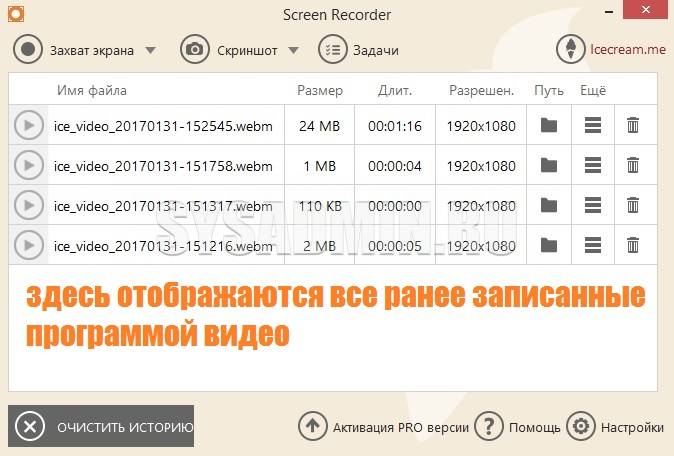The width and height of the screenshot is (674, 456).
Task: Click the screen capture record icon
Action: [x=28, y=49]
